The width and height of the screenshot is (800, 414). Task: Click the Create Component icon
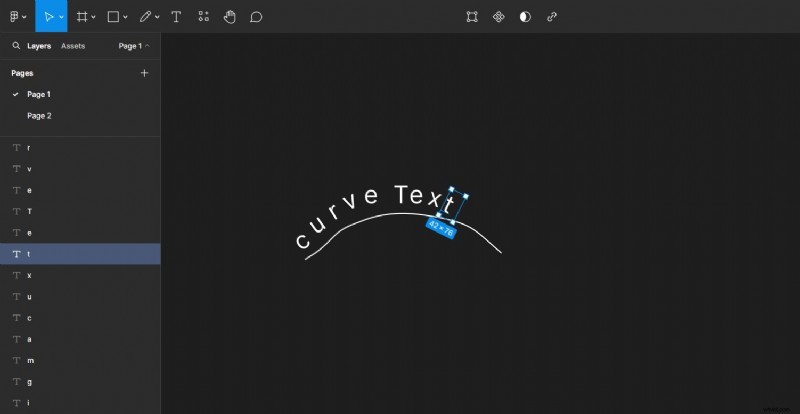coord(499,17)
